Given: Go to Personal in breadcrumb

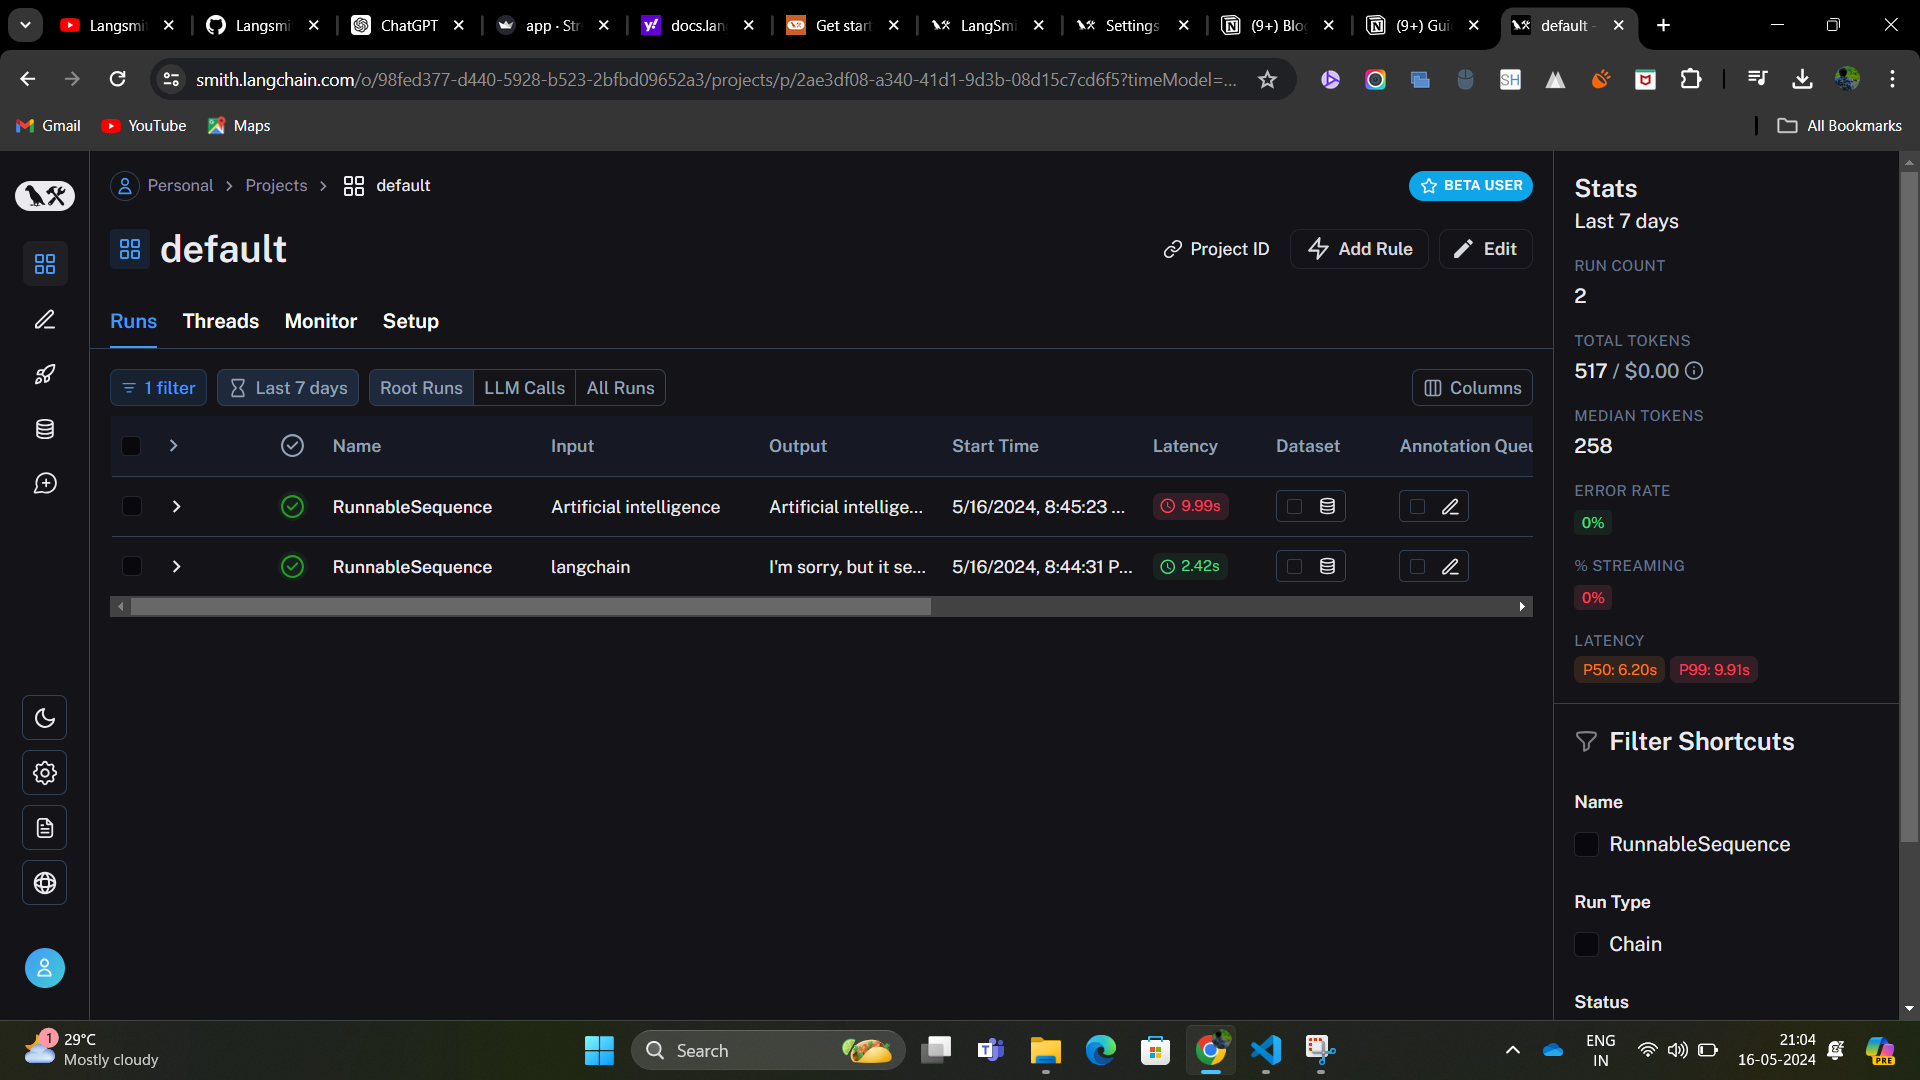Looking at the screenshot, I should (180, 186).
